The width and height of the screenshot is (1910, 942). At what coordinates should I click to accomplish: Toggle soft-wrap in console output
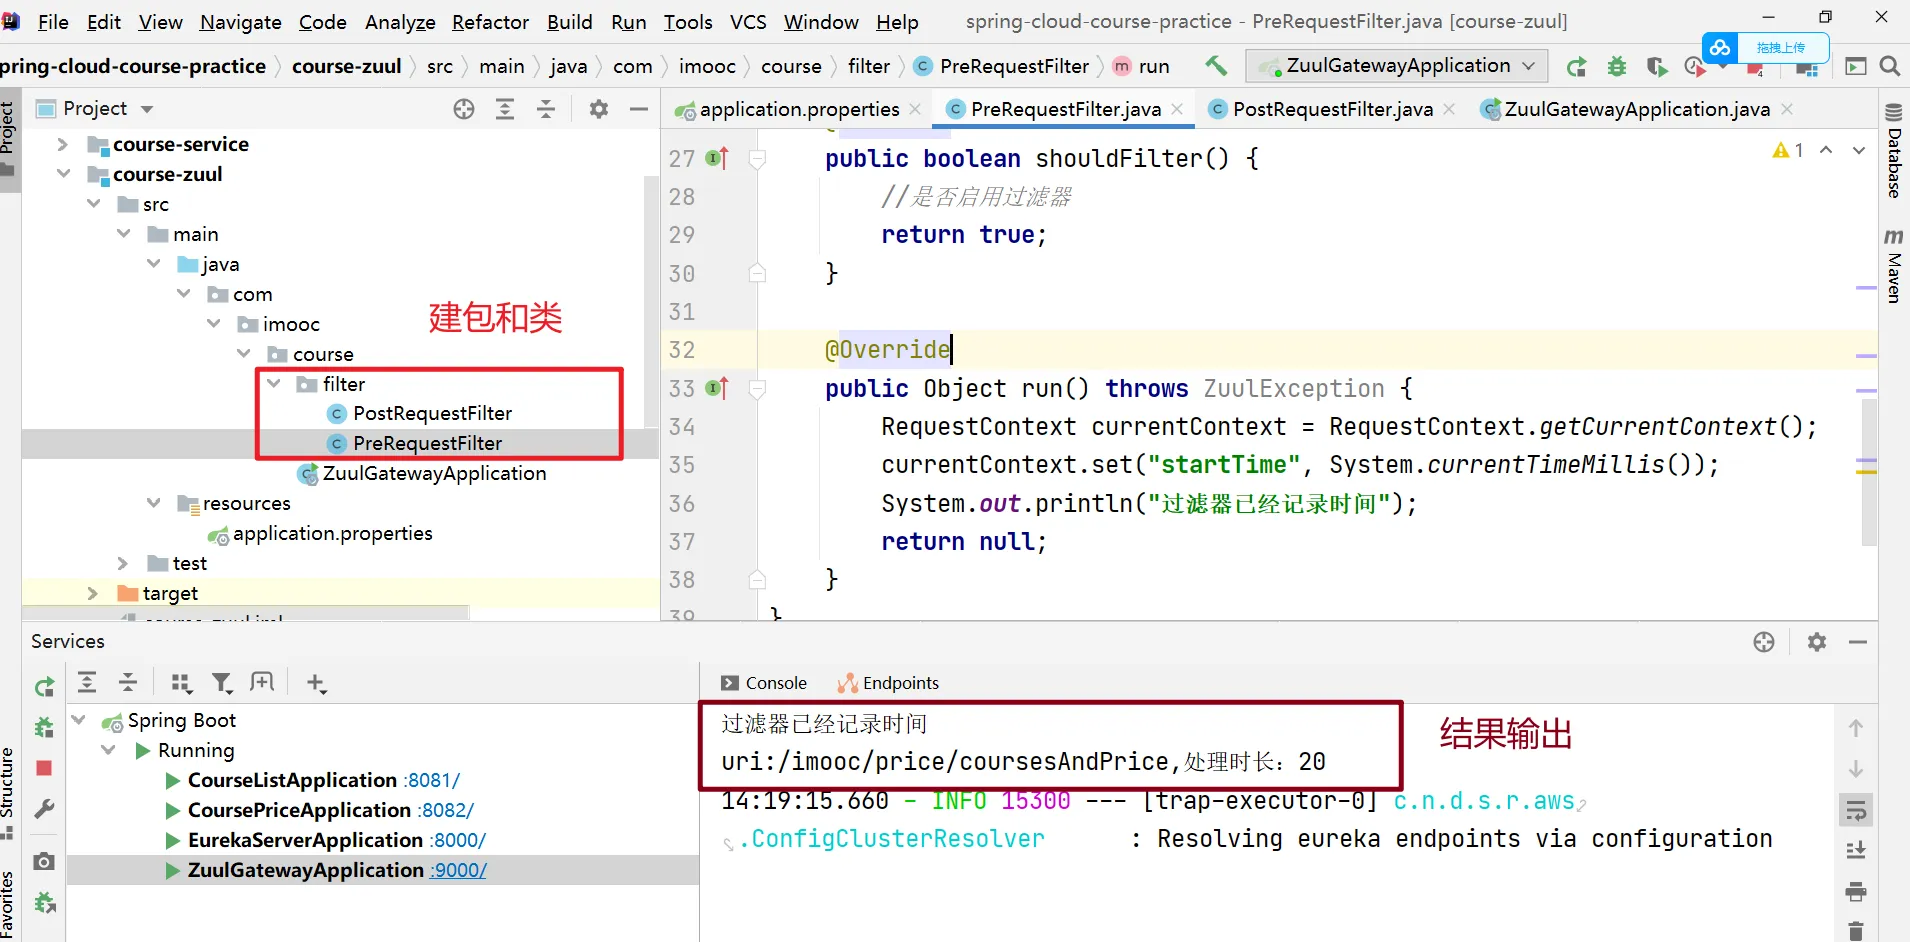point(1856,810)
